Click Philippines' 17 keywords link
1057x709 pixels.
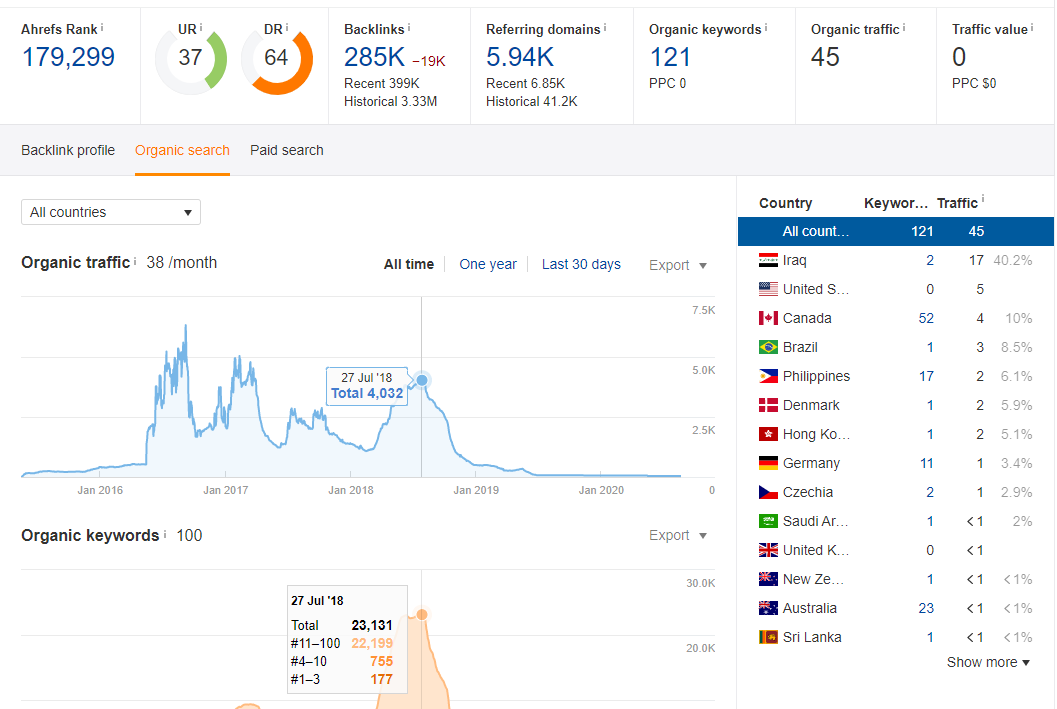coord(926,376)
